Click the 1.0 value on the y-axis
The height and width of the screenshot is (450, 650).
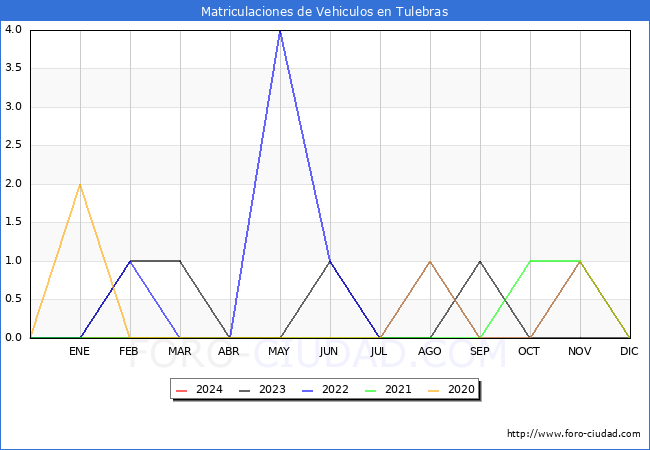(13, 261)
